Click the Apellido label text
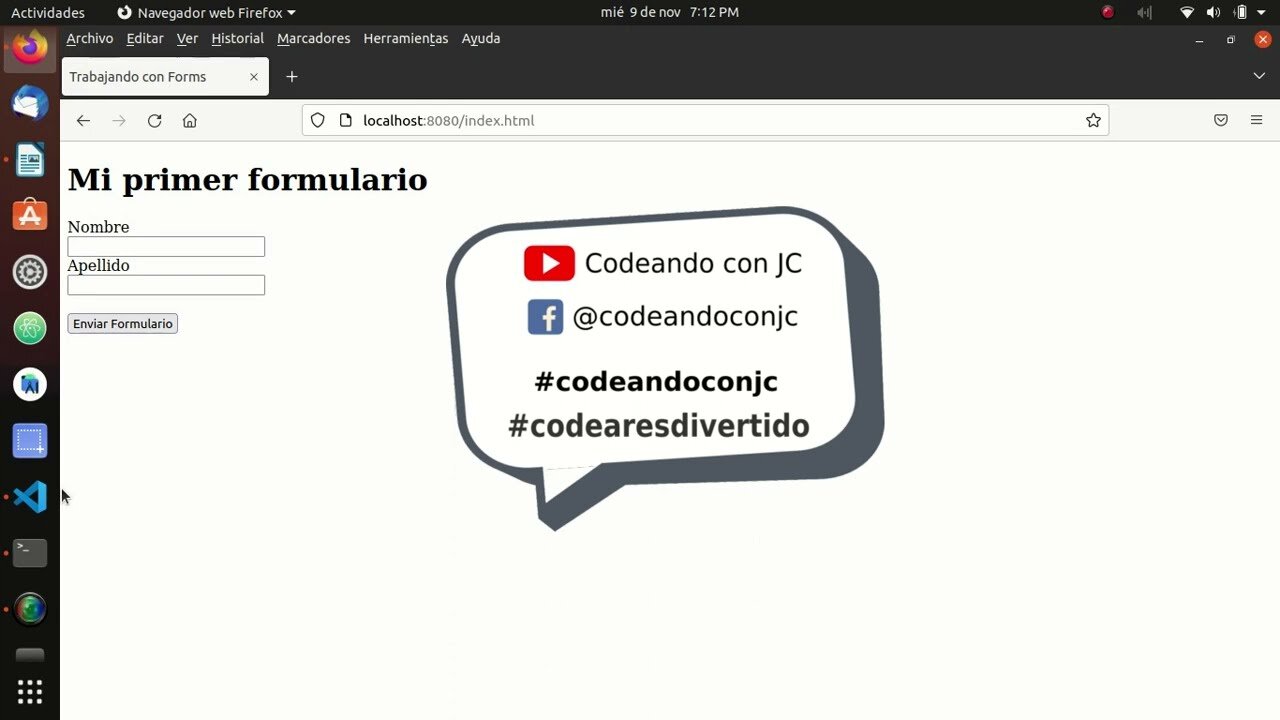Image resolution: width=1280 pixels, height=720 pixels. coord(98,265)
